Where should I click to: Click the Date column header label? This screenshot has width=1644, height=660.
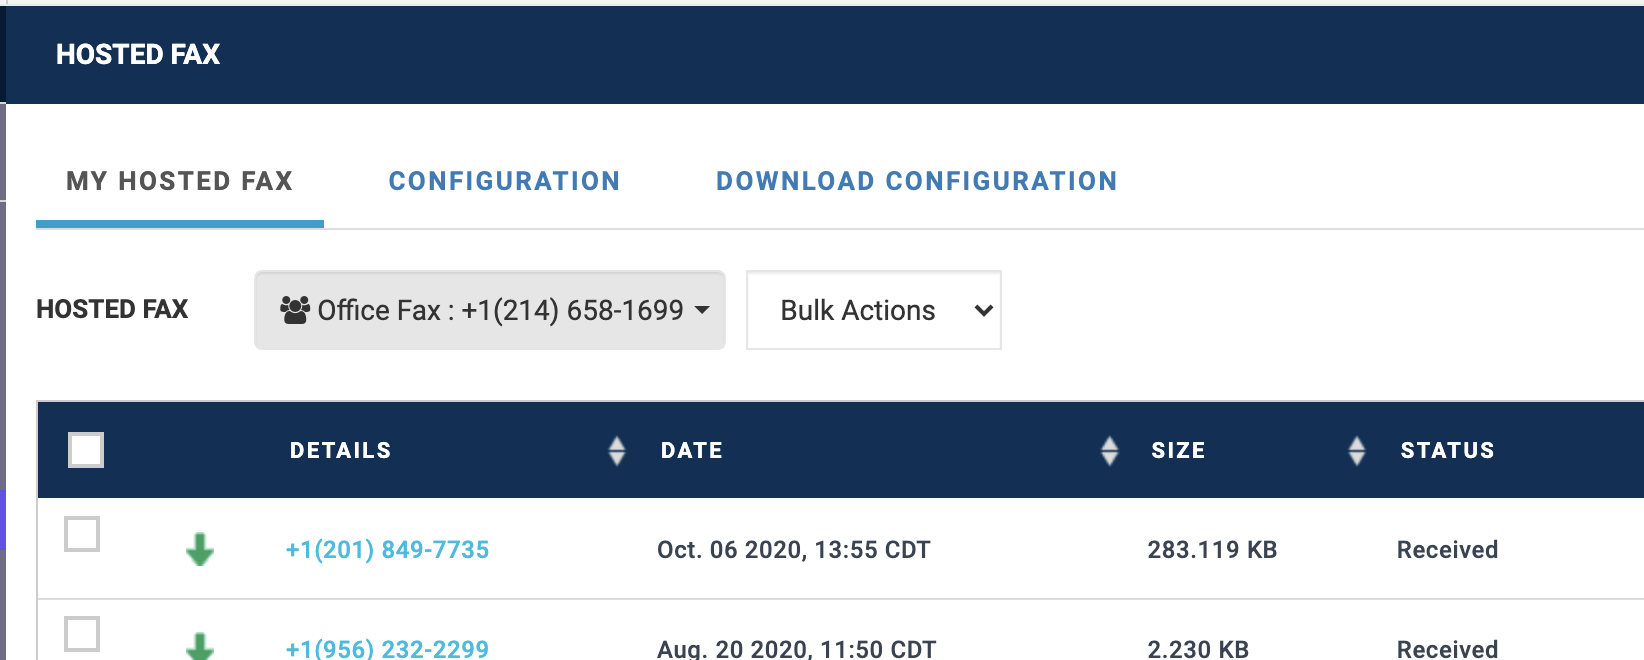point(691,451)
